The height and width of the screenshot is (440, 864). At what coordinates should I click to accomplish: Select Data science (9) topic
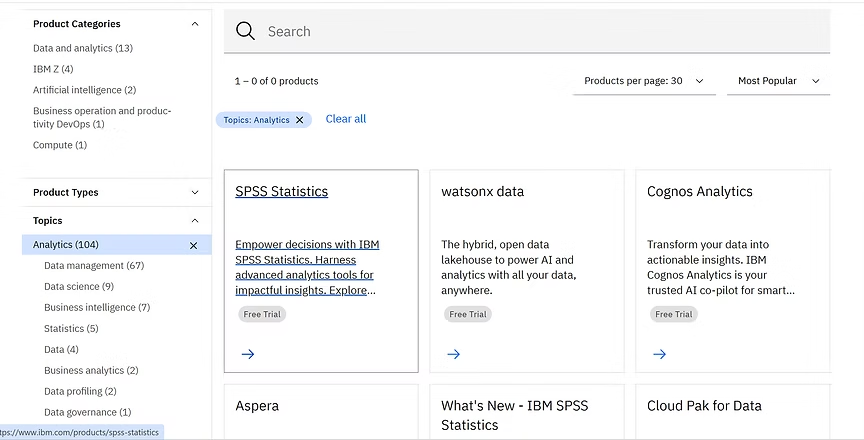point(79,286)
